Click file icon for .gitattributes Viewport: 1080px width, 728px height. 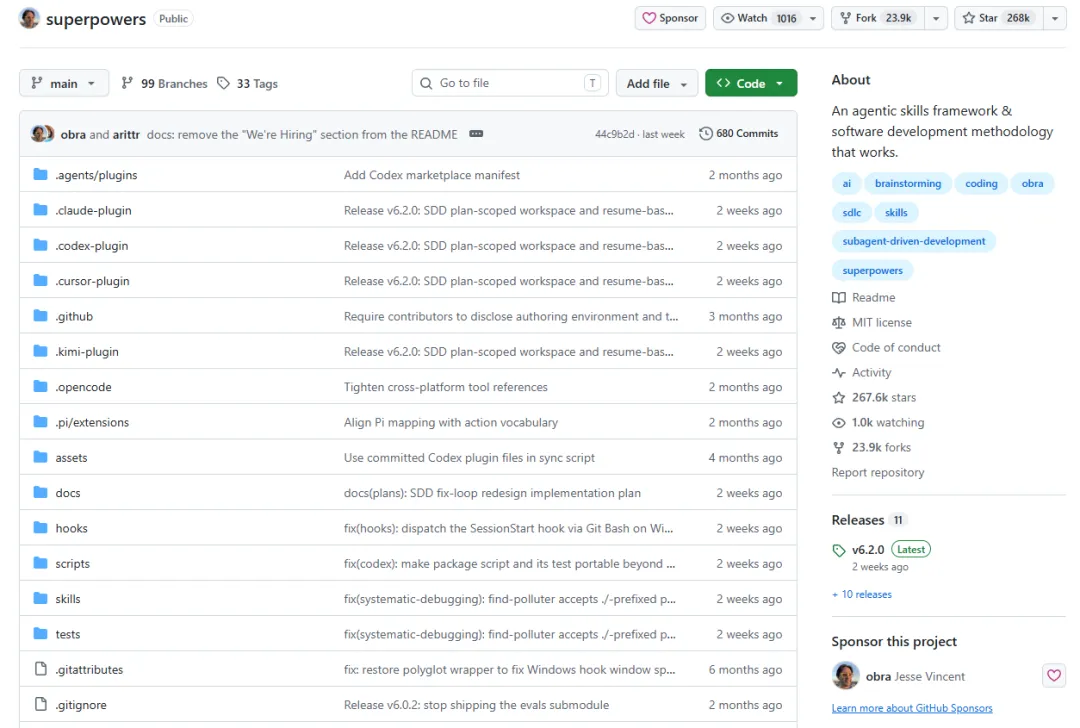41,669
